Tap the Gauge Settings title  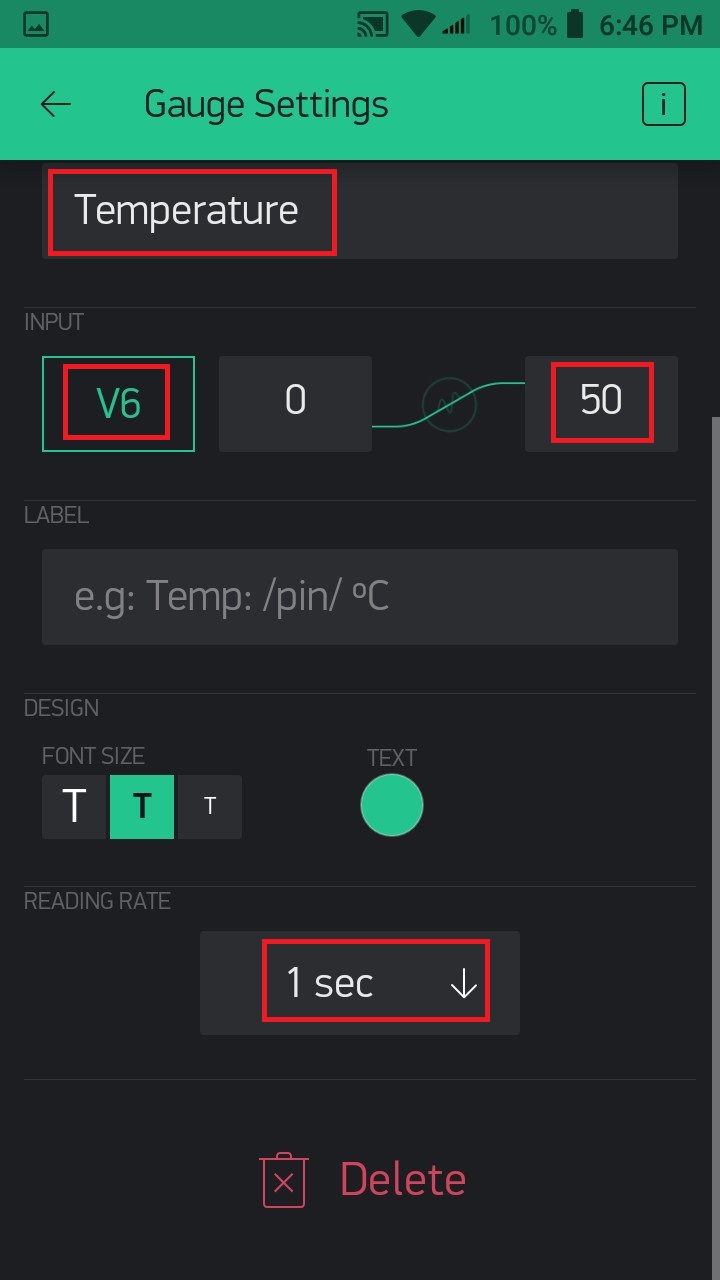click(266, 104)
